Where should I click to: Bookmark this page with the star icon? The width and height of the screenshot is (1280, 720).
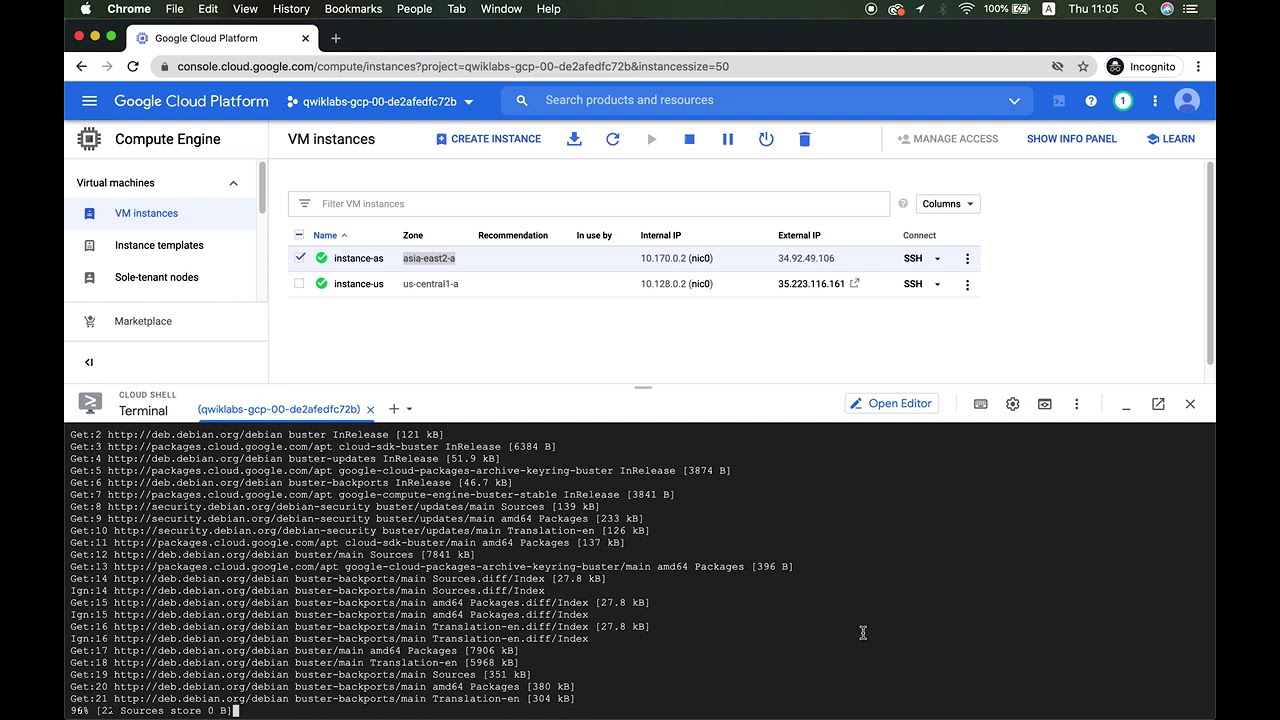pyautogui.click(x=1083, y=67)
